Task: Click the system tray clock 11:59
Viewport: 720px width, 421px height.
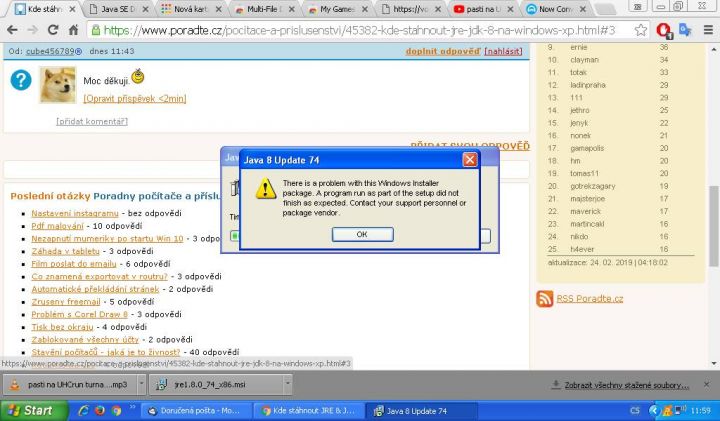Action: coord(701,410)
